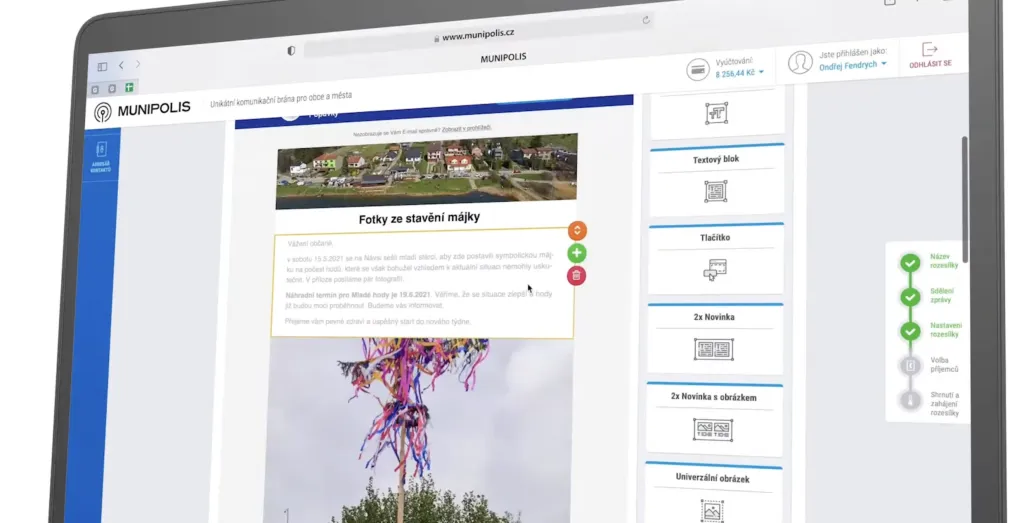This screenshot has height=523, width=1024.
Task: Reload page with browser refresh icon
Action: click(x=646, y=20)
